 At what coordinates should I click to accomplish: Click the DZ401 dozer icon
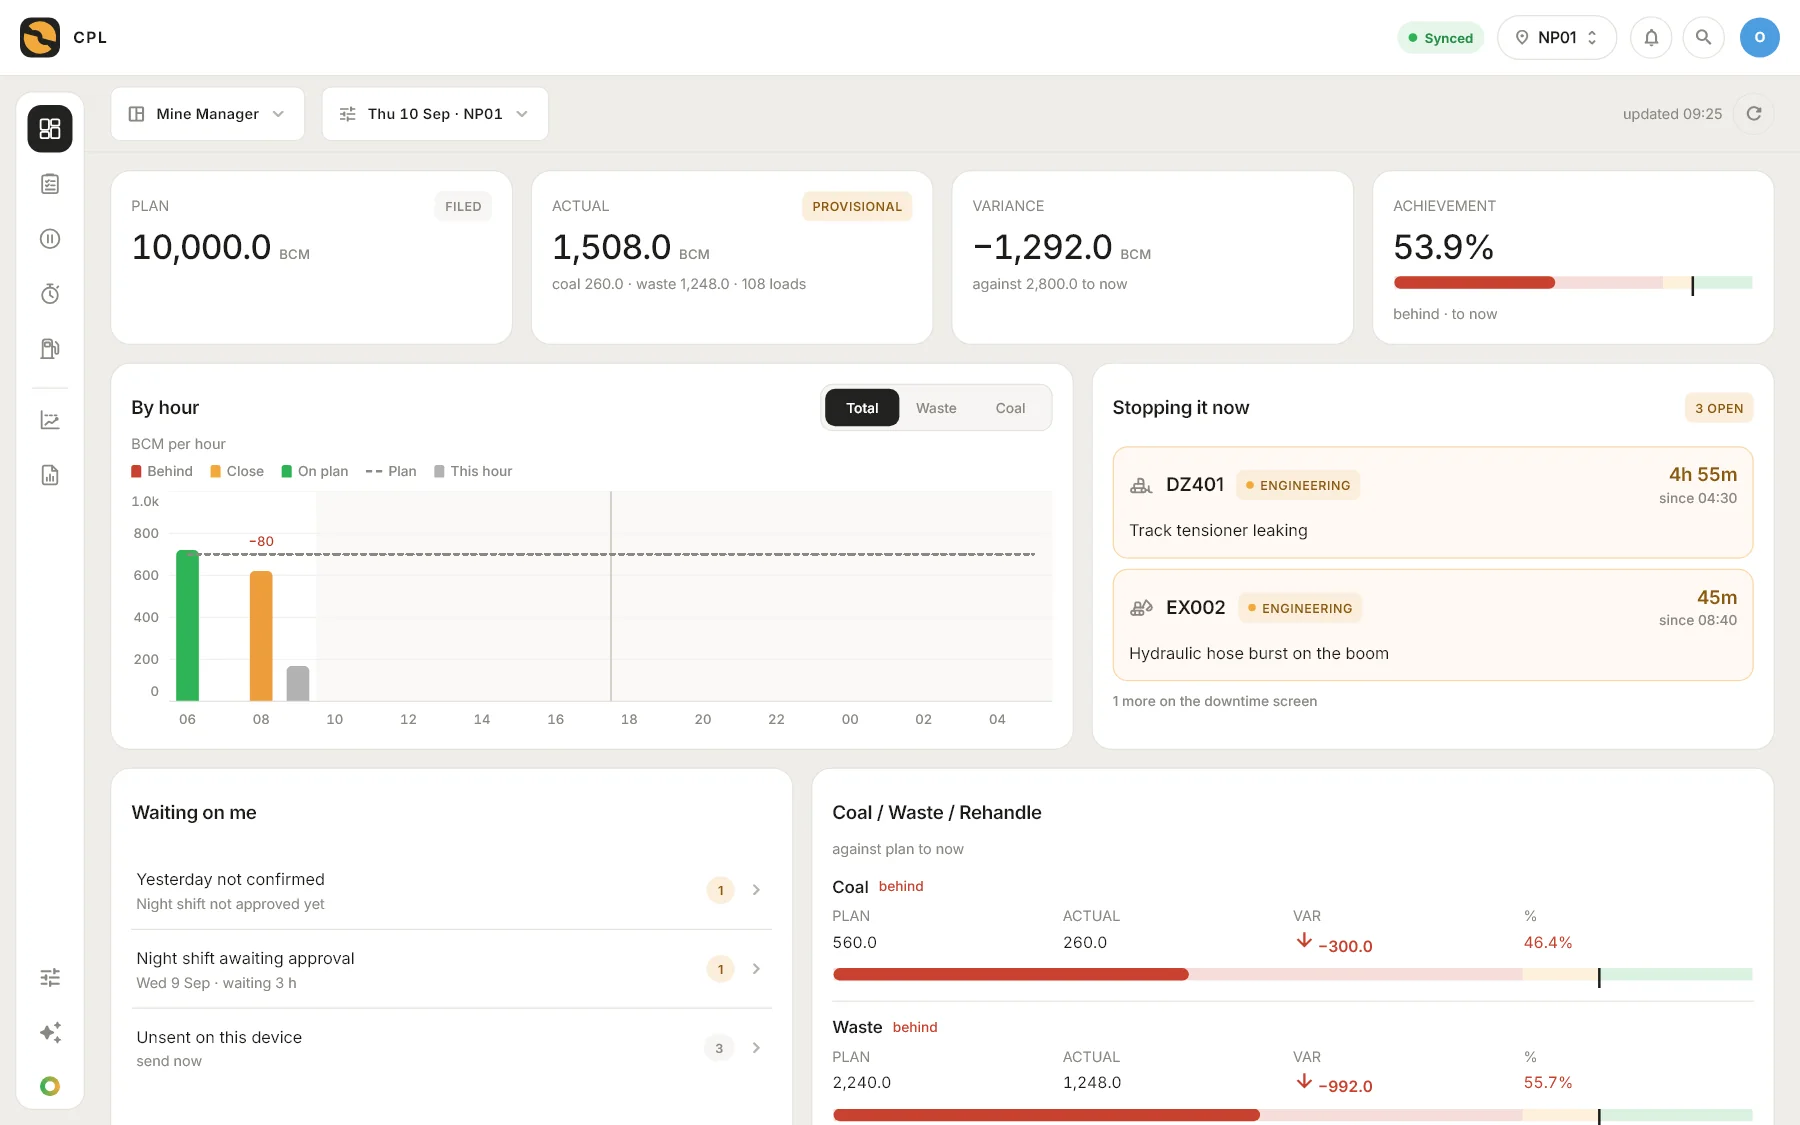click(1141, 485)
